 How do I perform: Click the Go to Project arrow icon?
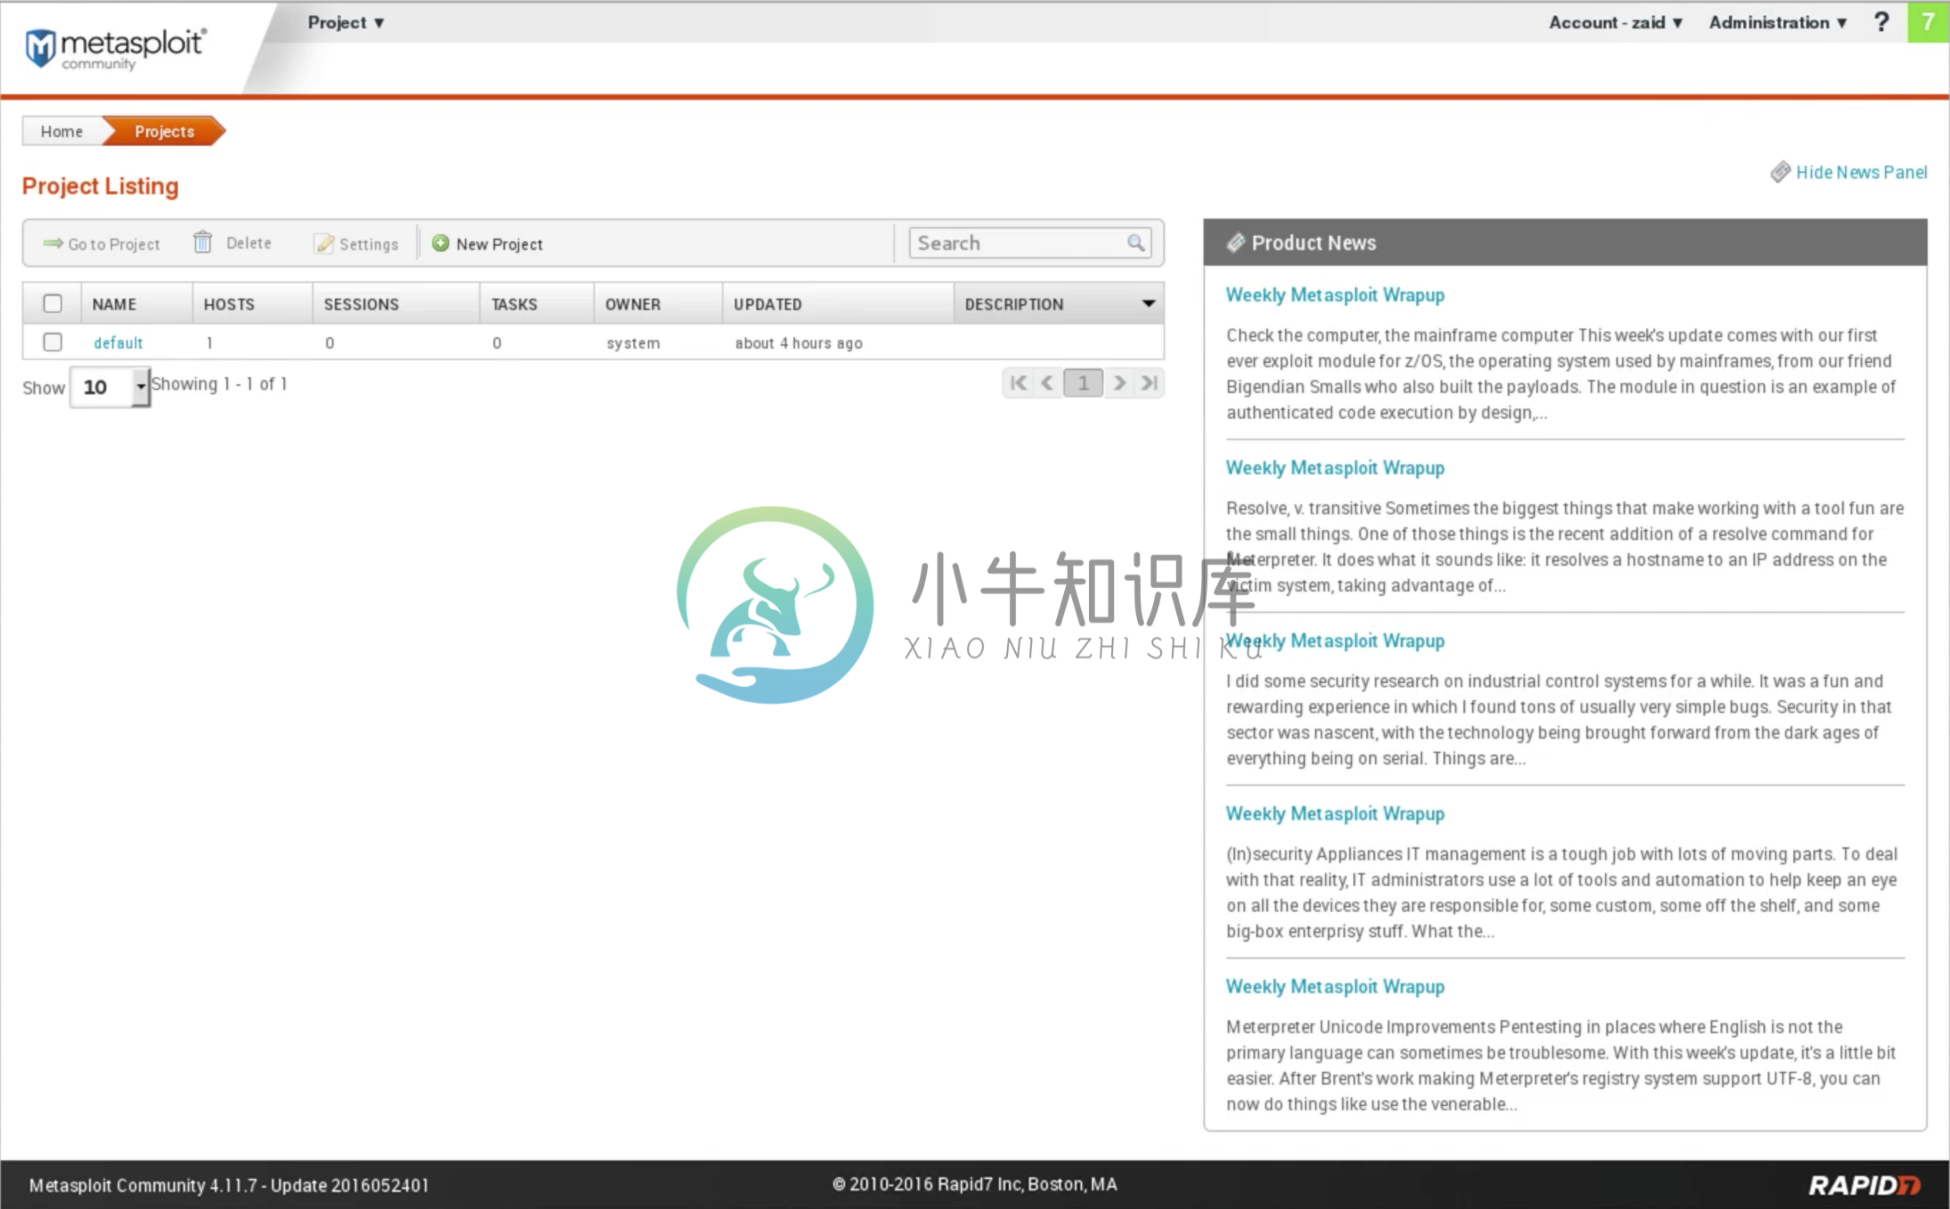click(x=53, y=243)
